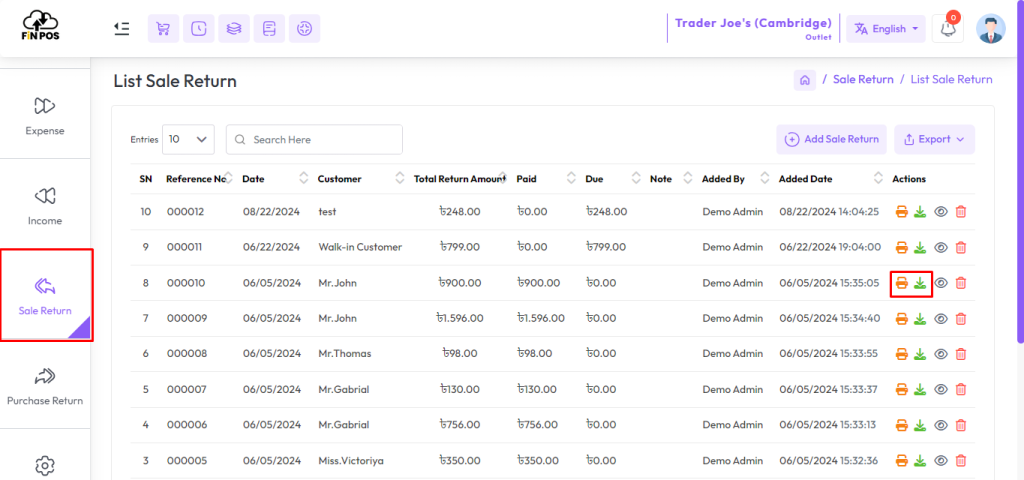1024x480 pixels.
Task: Print Mr.Thomas return 000008
Action: click(902, 354)
